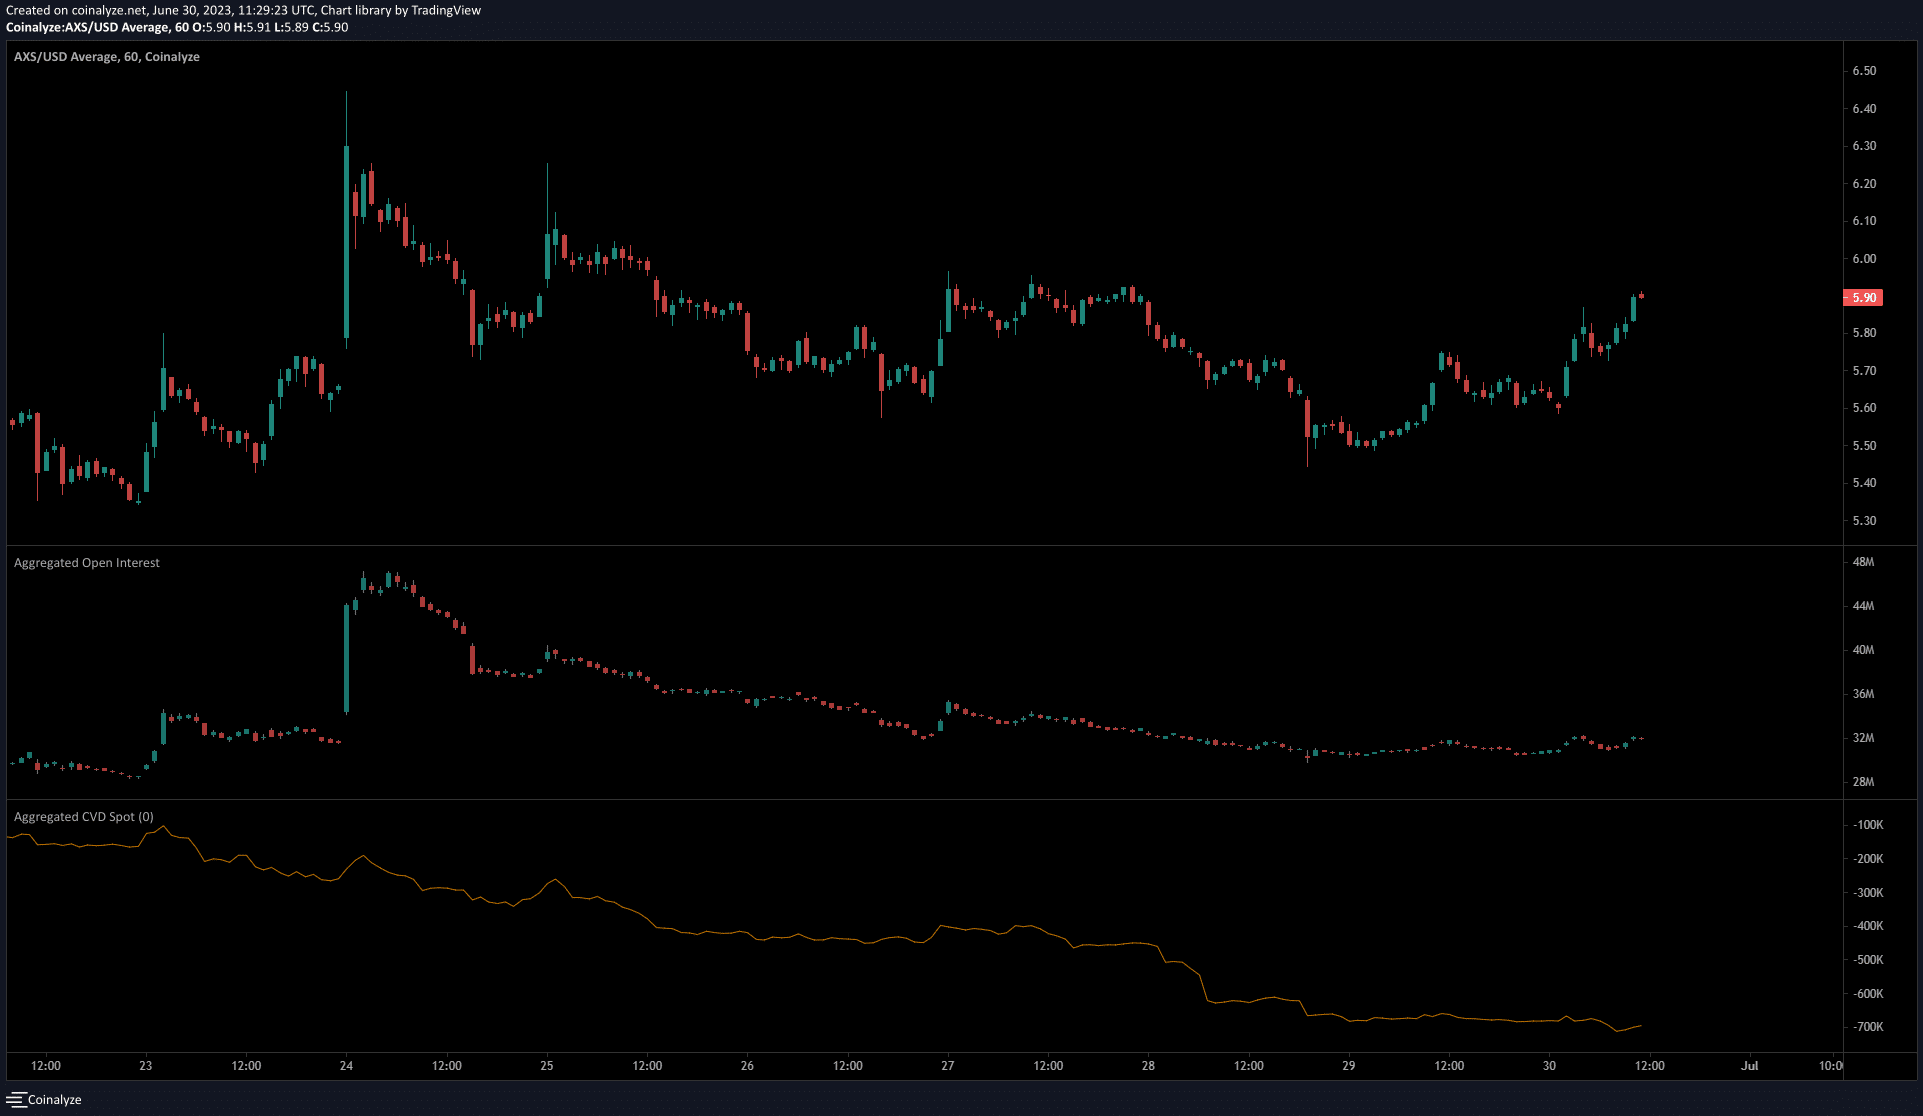This screenshot has width=1923, height=1116.
Task: Click the 6.10 price axis label
Action: coord(1864,221)
